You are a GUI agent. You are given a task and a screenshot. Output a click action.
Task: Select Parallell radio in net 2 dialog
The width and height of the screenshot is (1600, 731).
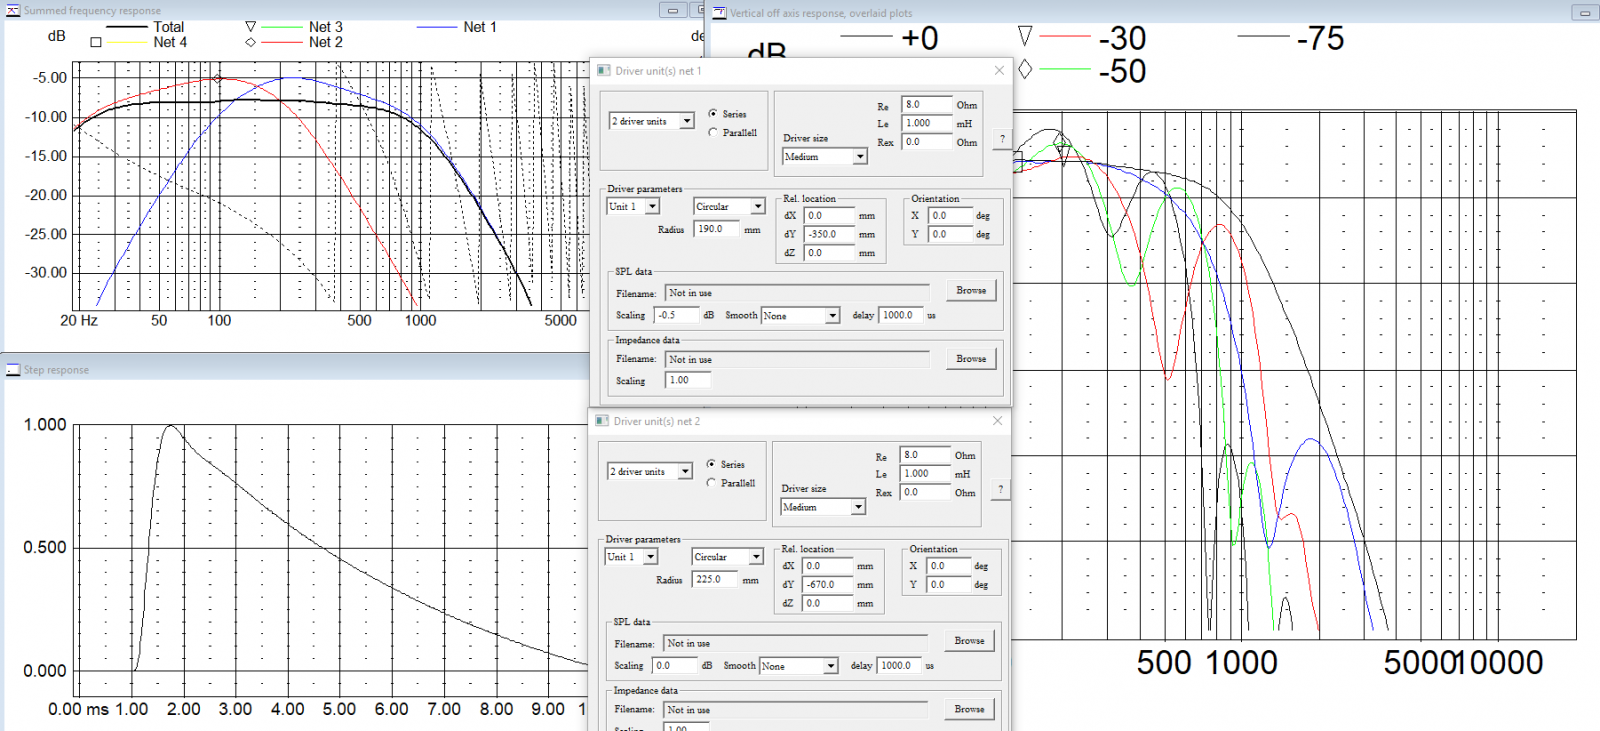coord(711,482)
